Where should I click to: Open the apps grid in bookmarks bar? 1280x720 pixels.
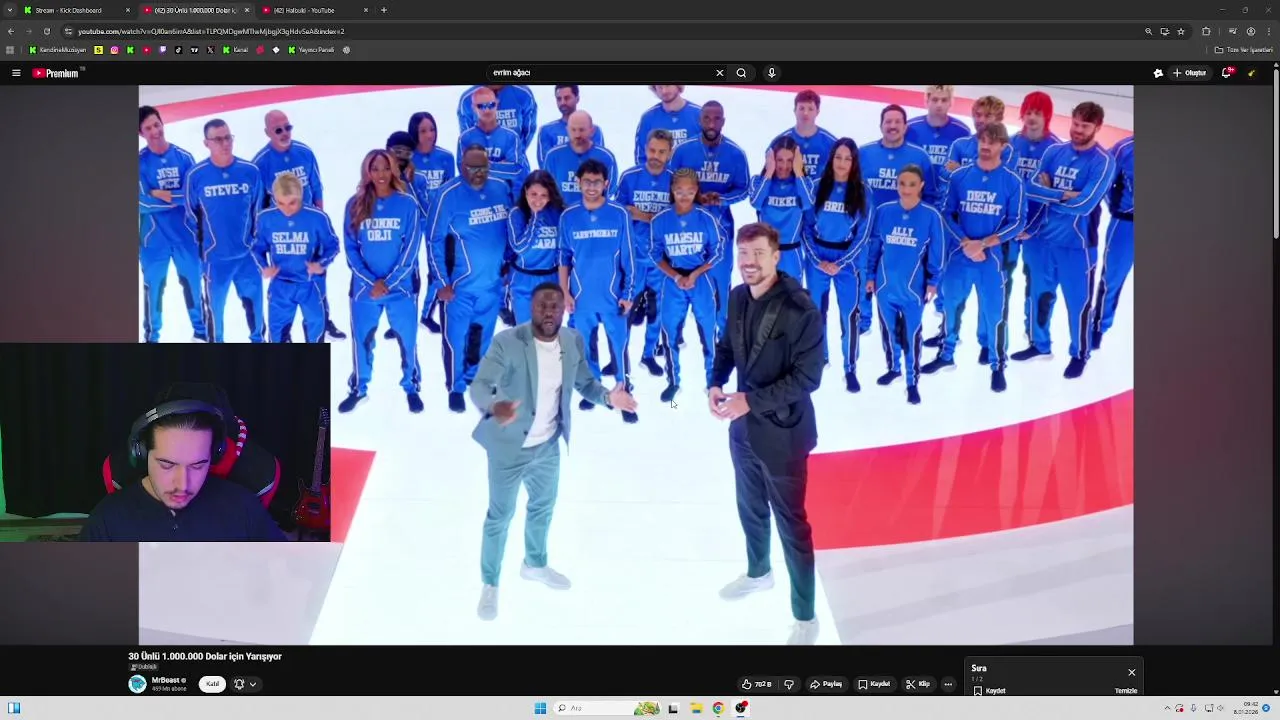click(x=10, y=50)
